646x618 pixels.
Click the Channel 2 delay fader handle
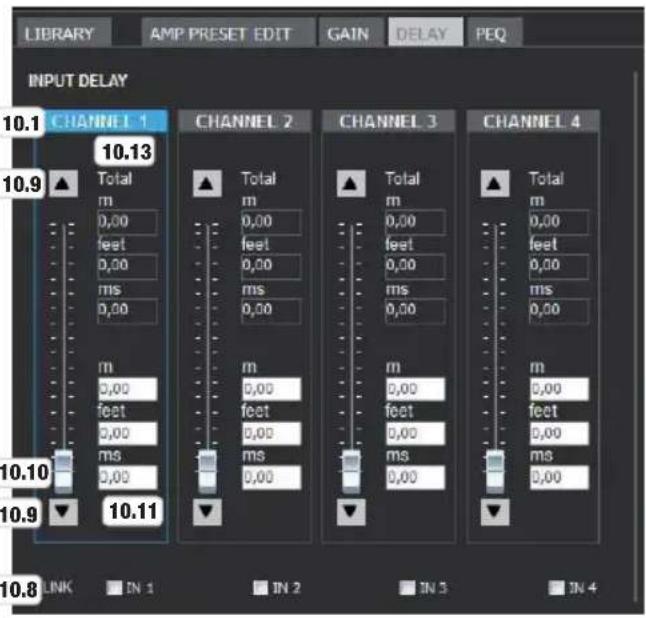pos(207,472)
